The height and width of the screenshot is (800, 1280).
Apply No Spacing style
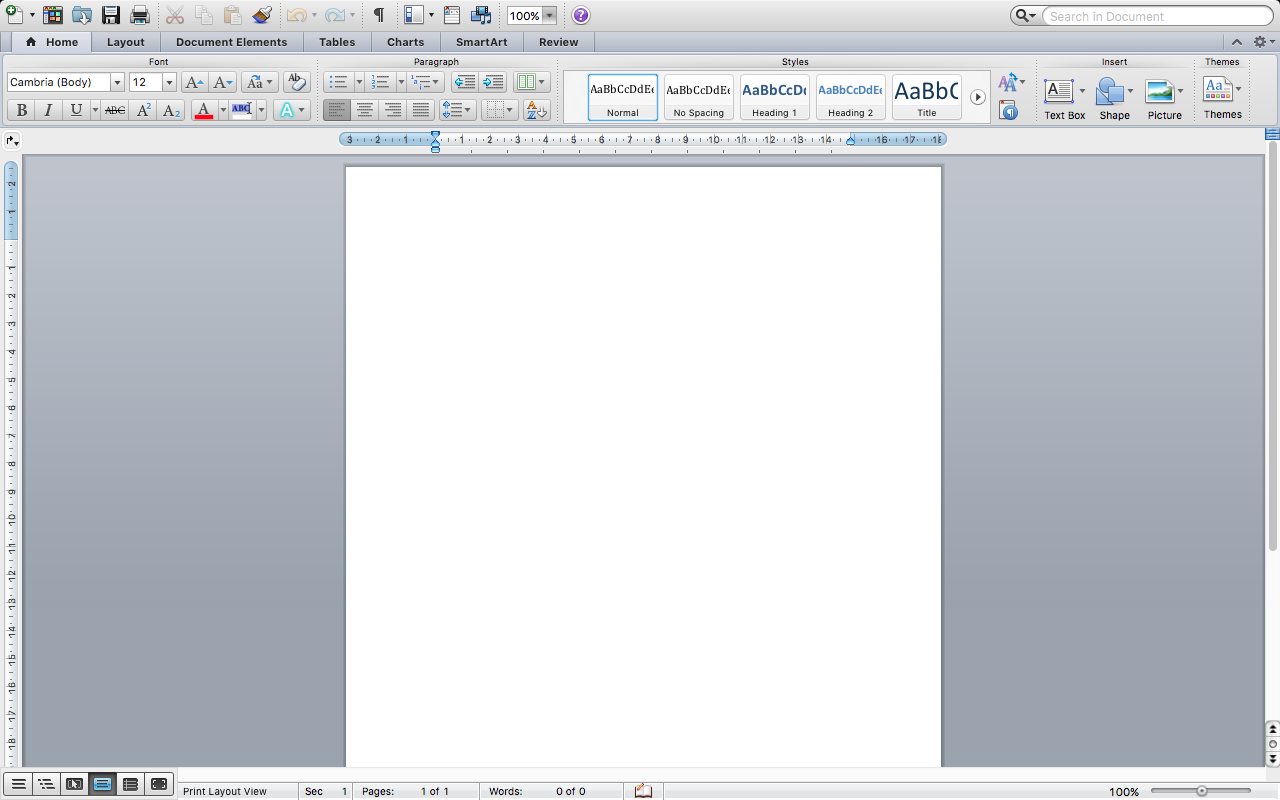pos(699,97)
